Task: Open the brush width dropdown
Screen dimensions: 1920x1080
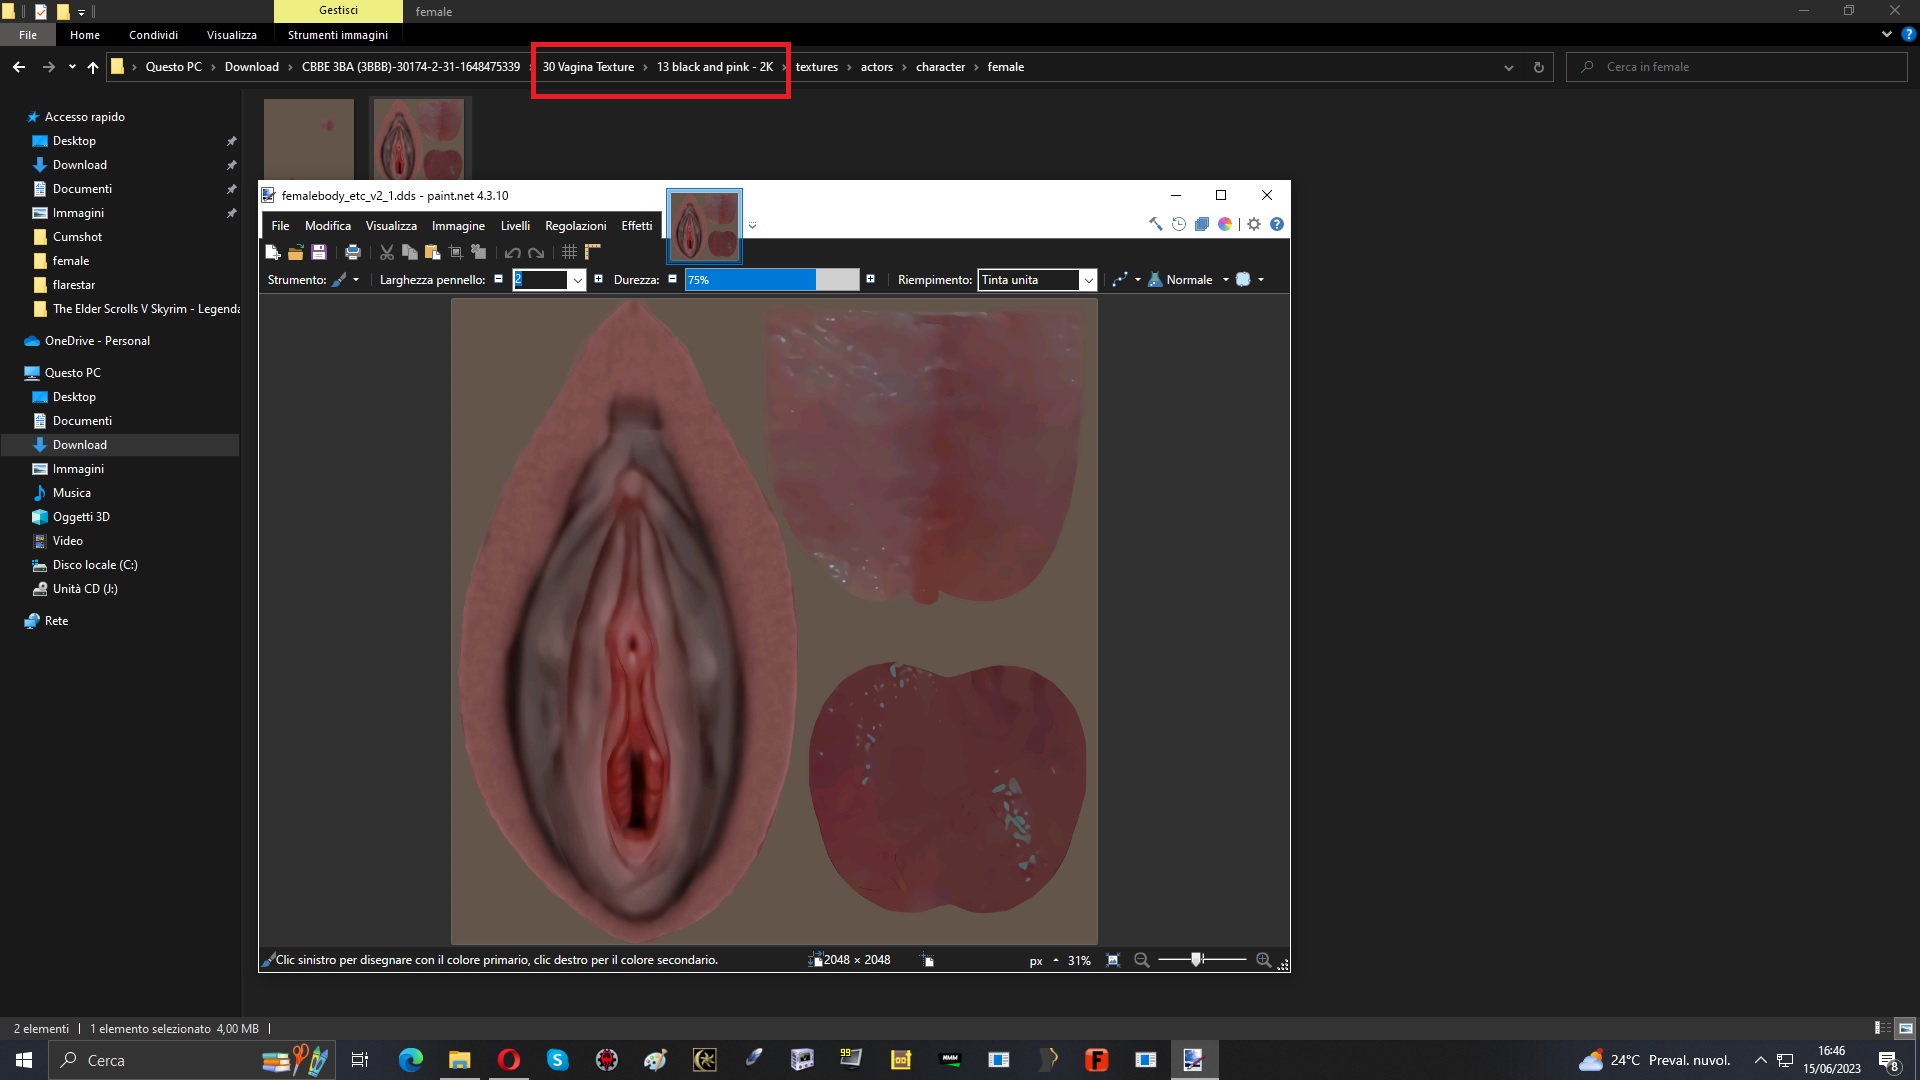Action: click(x=577, y=280)
